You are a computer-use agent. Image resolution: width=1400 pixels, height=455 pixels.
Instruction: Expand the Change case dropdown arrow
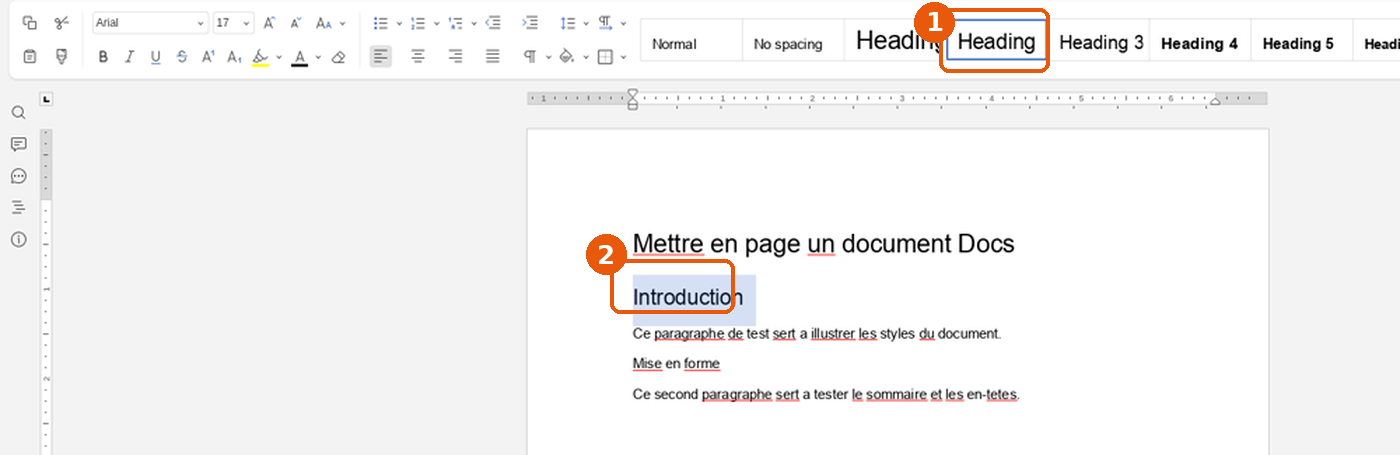343,23
